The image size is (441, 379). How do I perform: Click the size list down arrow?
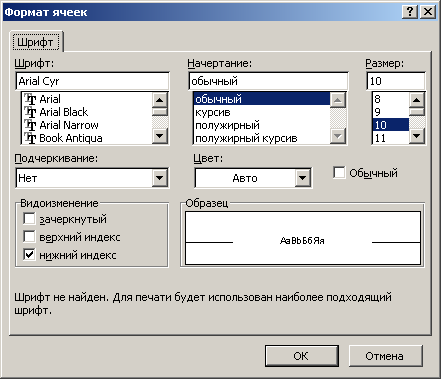pos(417,136)
